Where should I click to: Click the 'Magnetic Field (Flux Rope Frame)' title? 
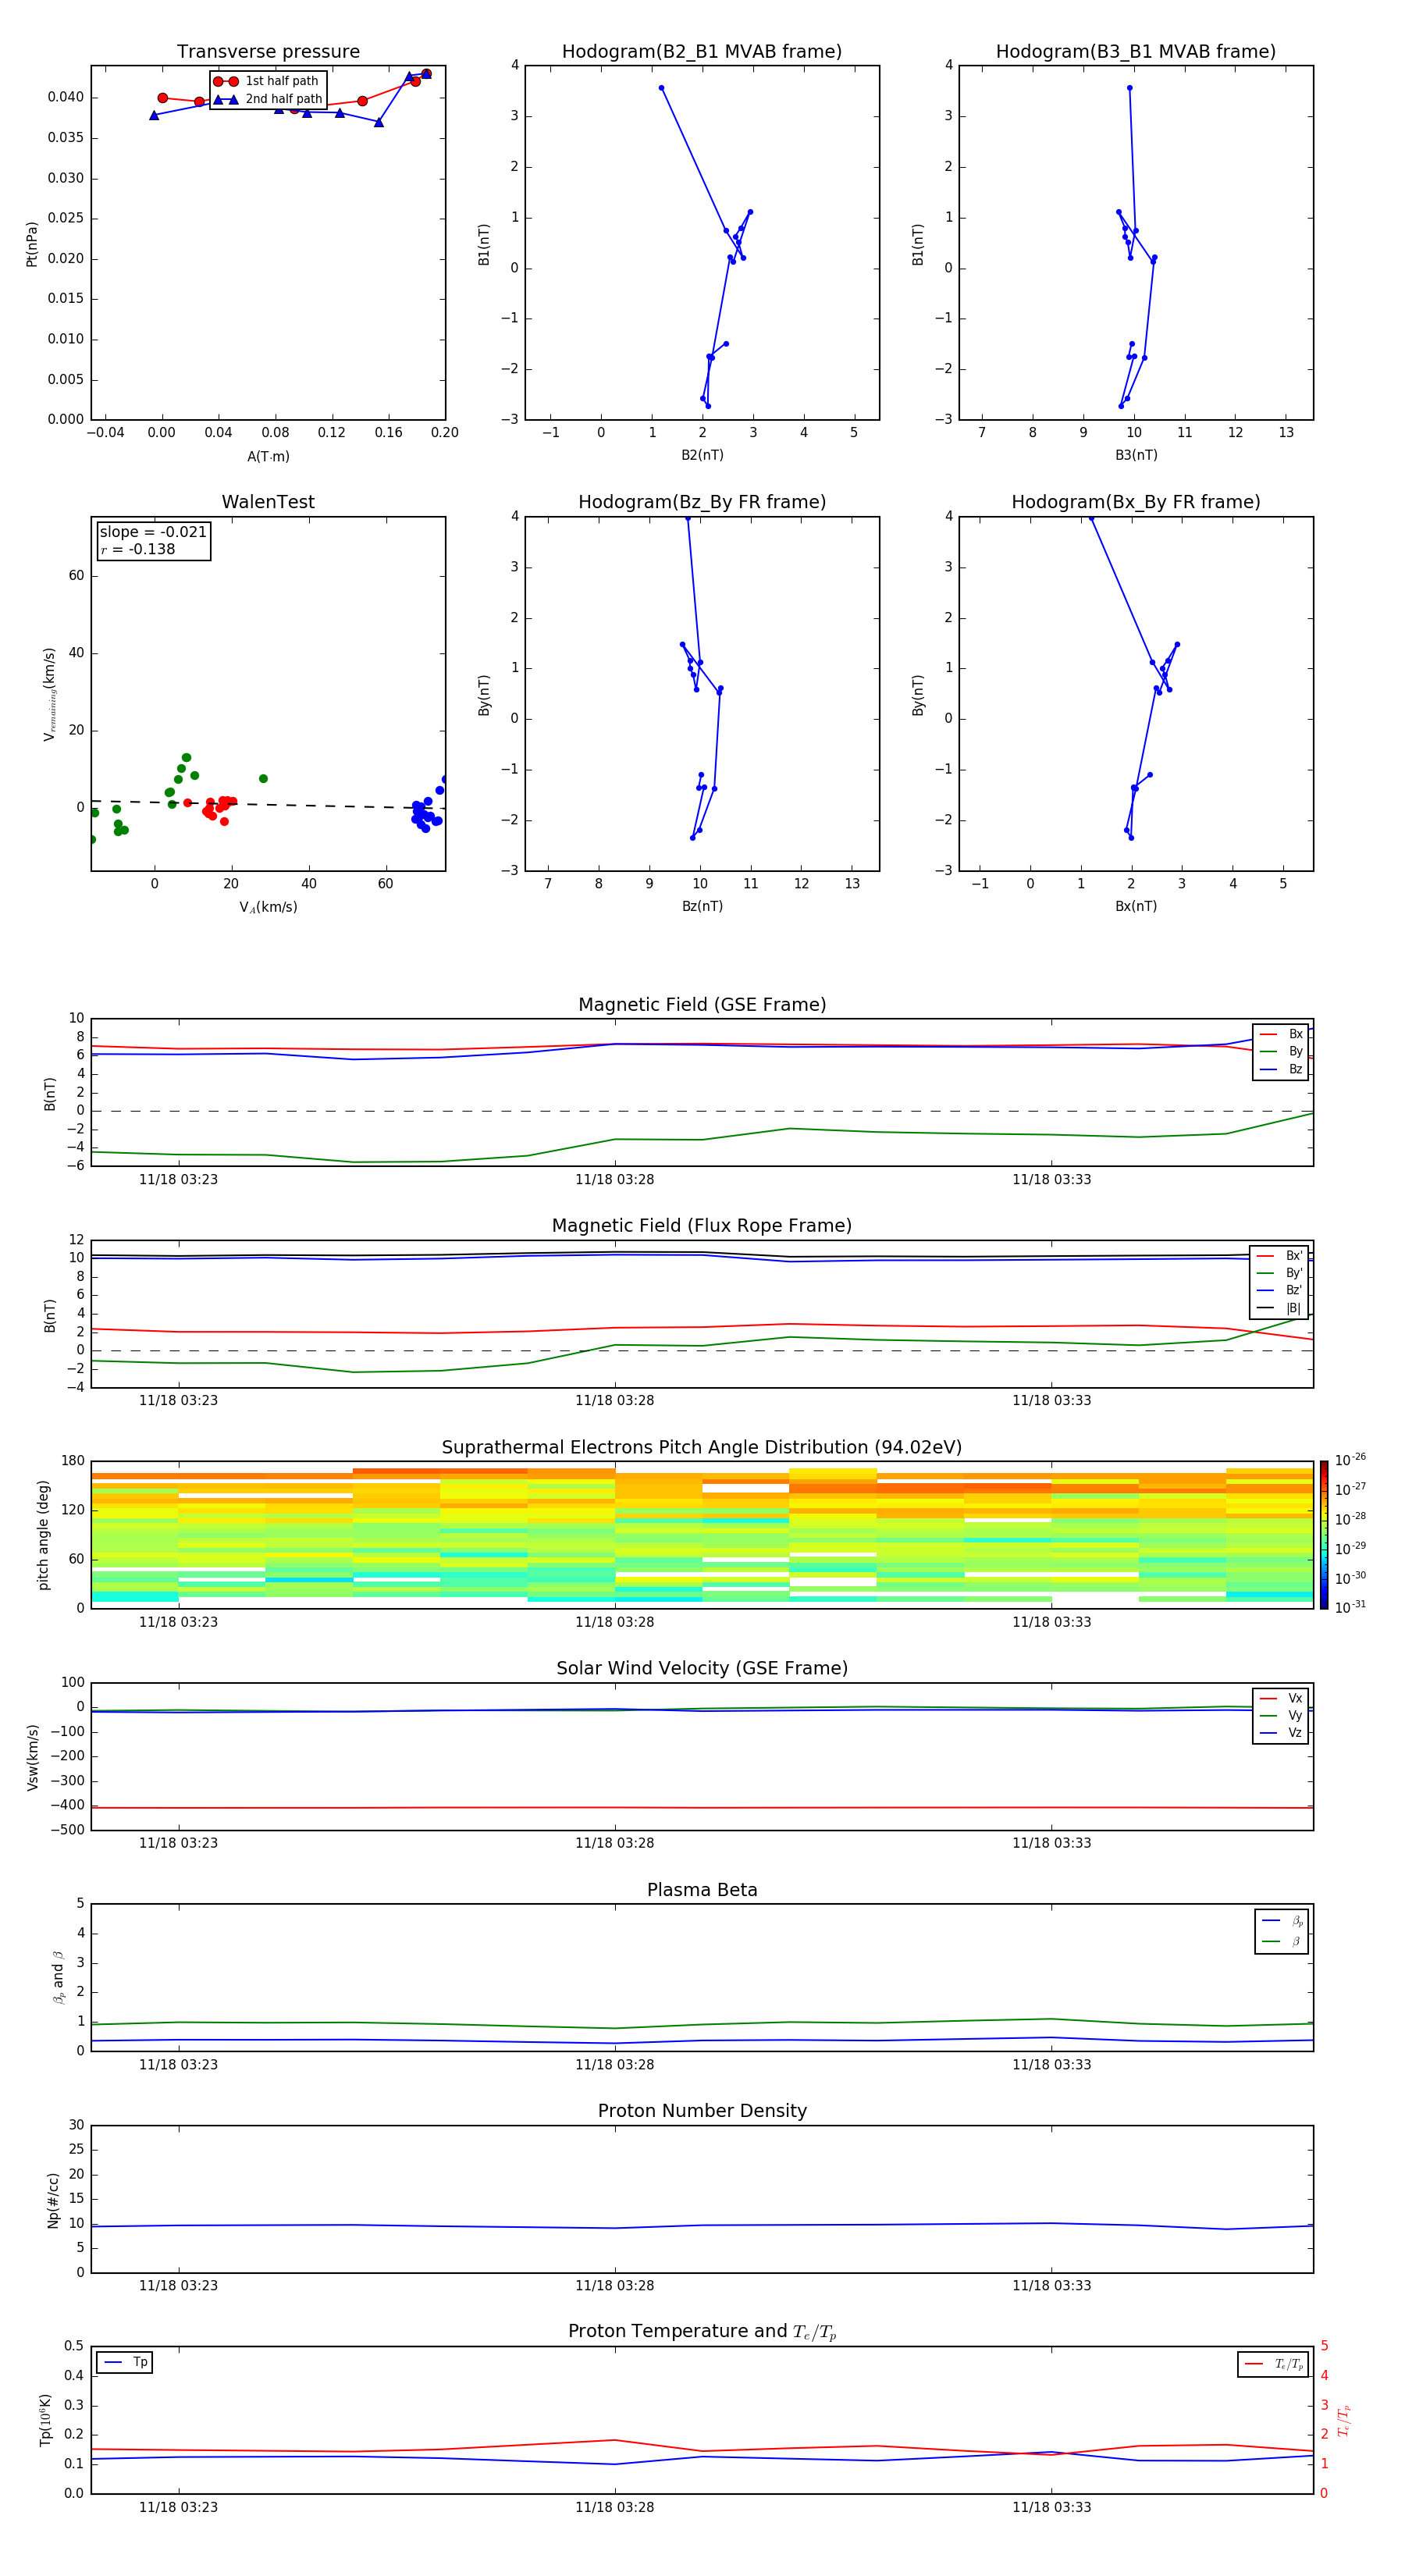coord(702,1226)
